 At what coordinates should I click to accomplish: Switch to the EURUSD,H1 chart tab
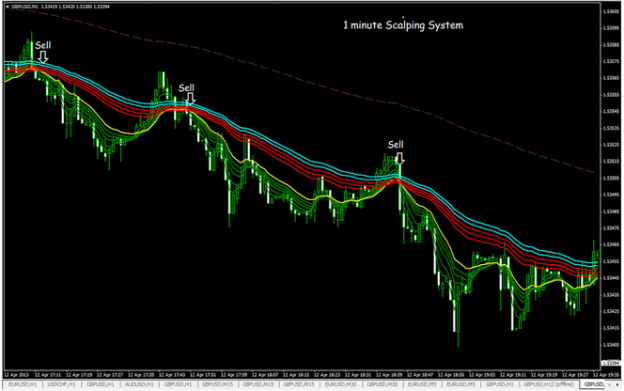23,384
